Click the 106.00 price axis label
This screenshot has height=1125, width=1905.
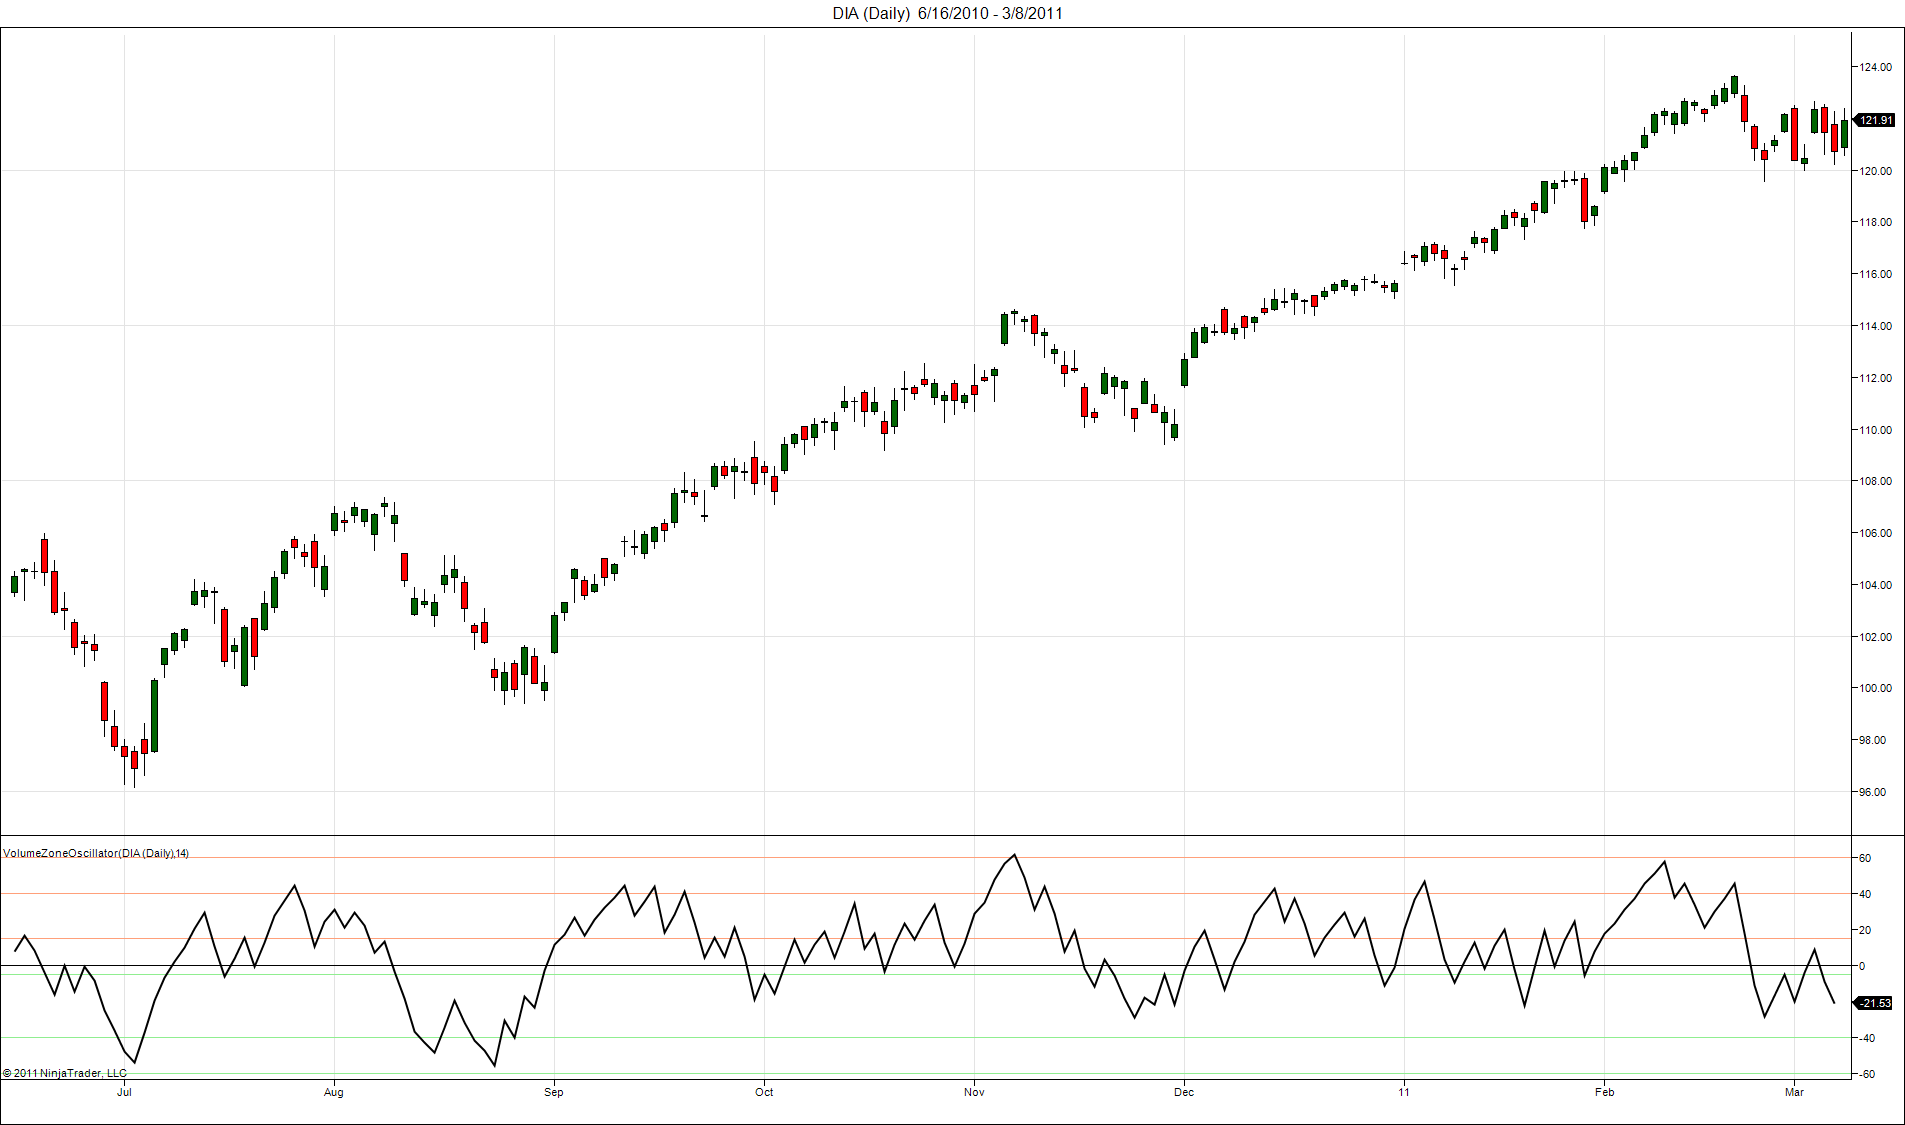[x=1875, y=533]
